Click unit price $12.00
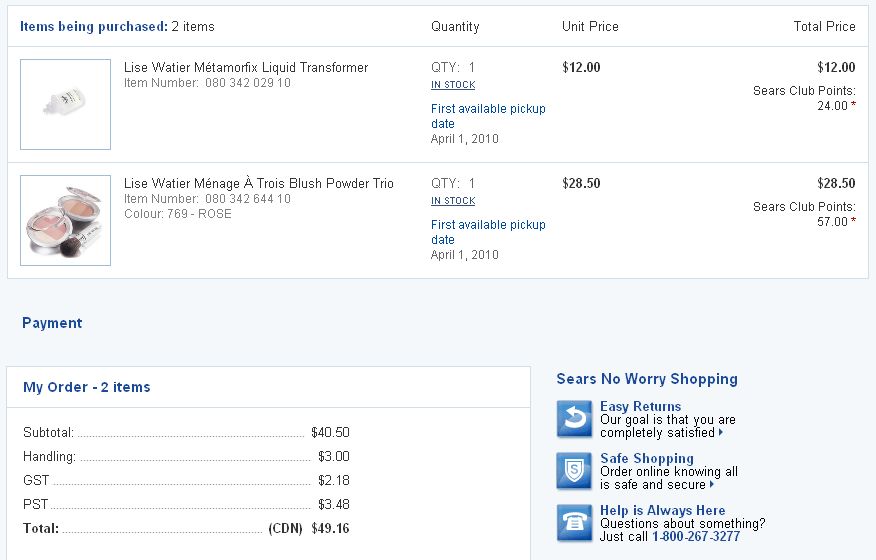Viewport: 876px width, 560px height. (x=581, y=68)
